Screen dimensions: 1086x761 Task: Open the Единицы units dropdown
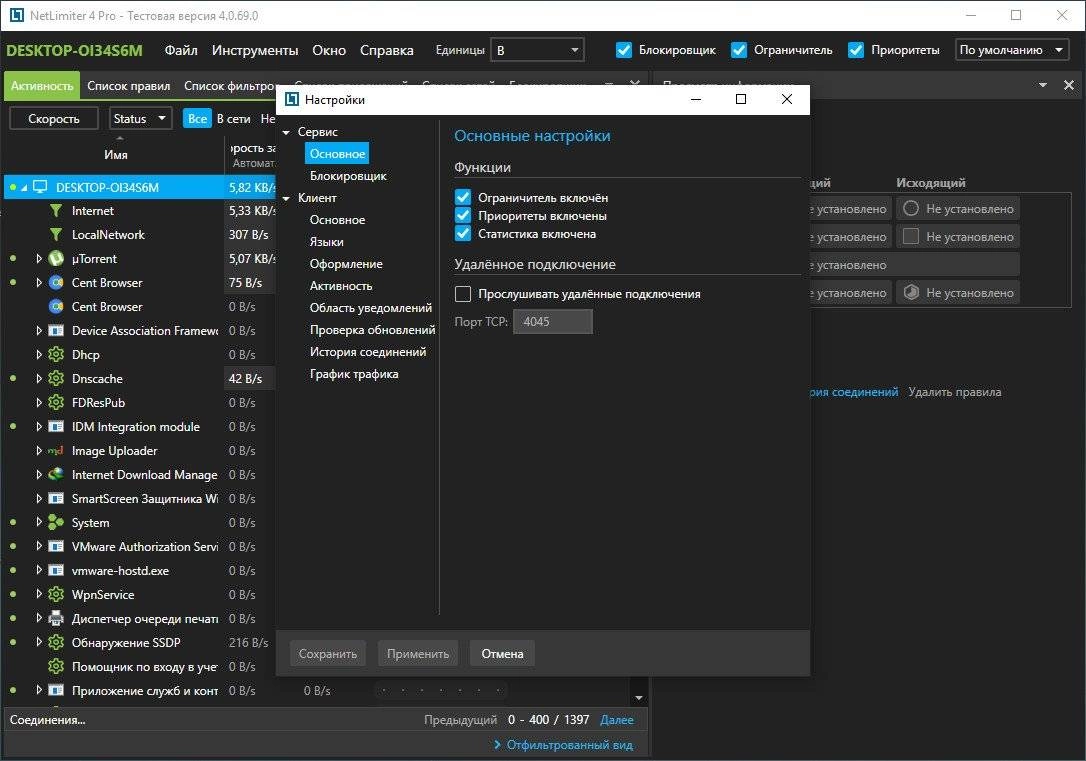(x=537, y=50)
